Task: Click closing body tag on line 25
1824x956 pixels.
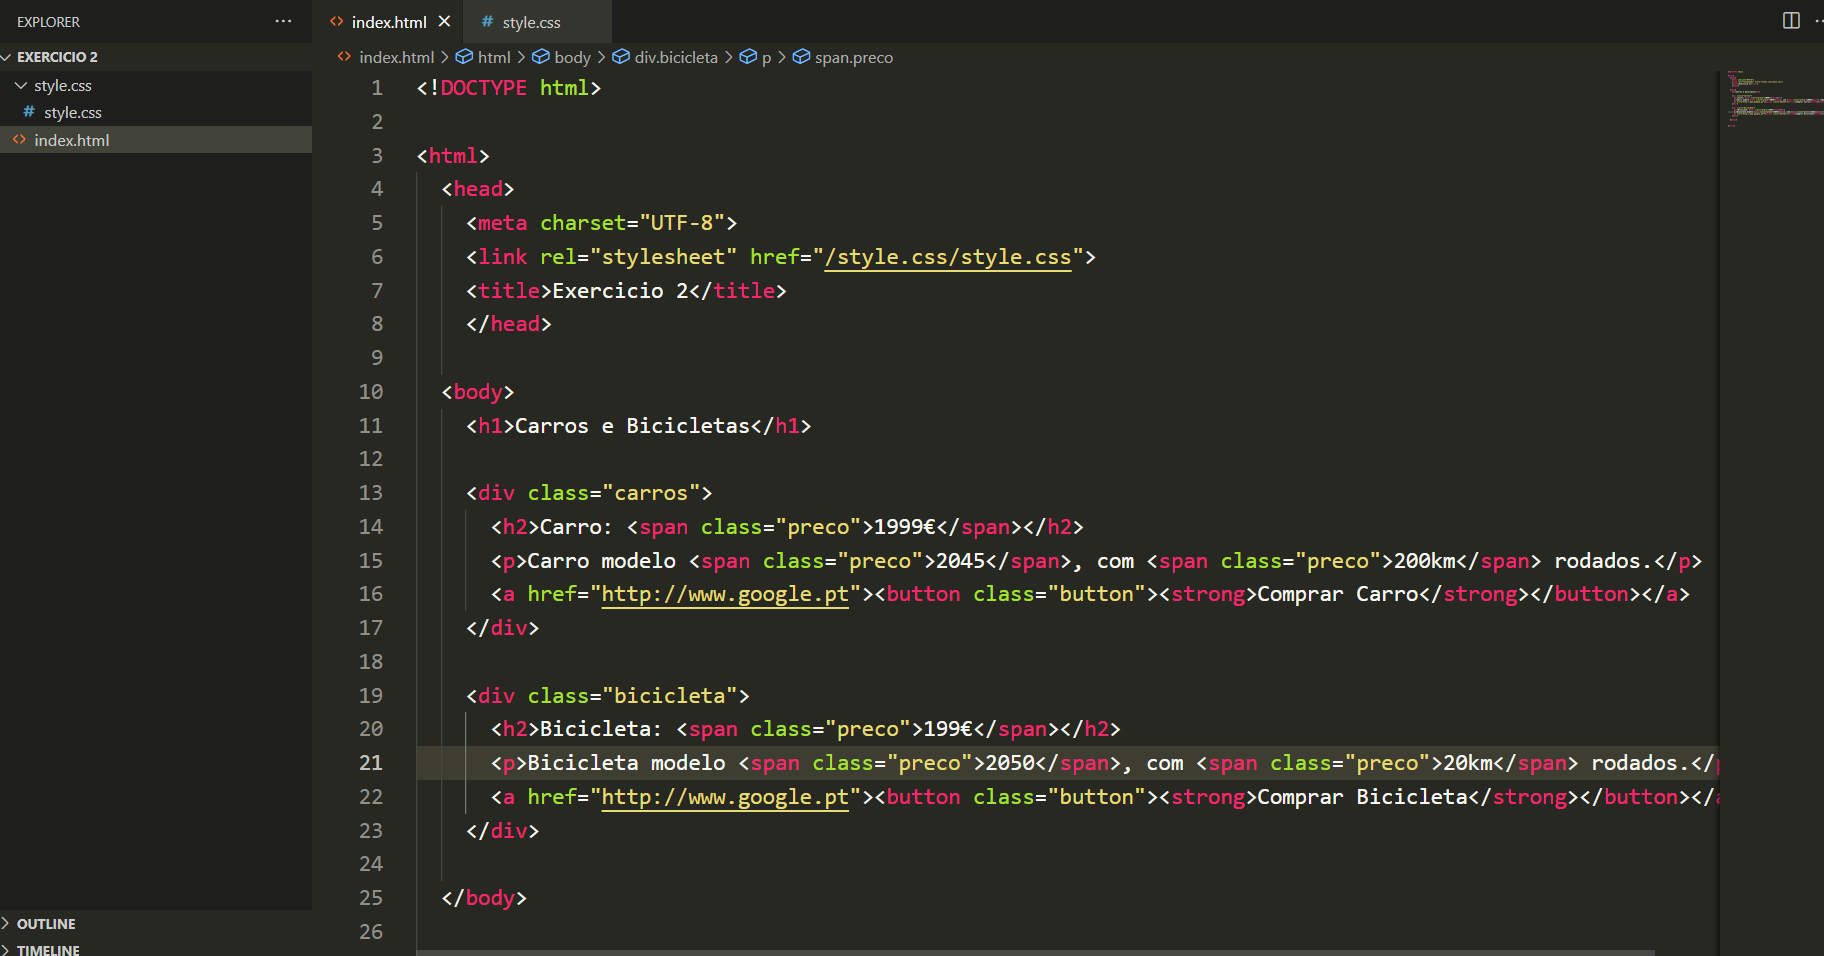Action: point(484,898)
